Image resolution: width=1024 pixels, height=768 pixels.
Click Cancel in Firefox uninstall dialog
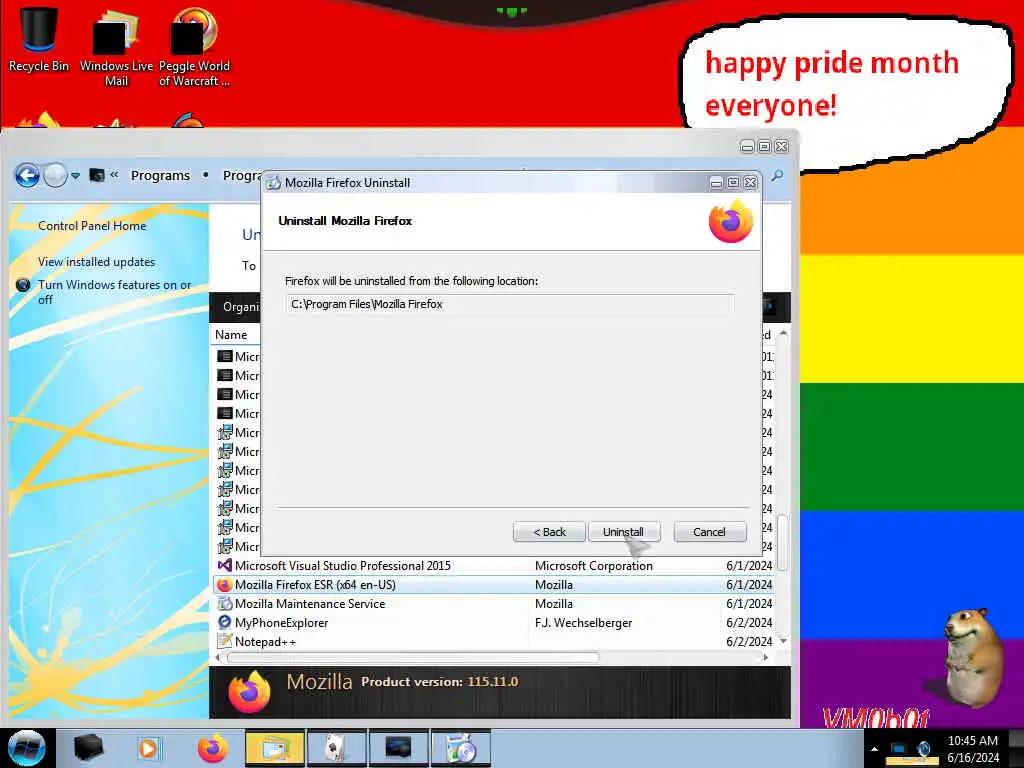pos(709,532)
